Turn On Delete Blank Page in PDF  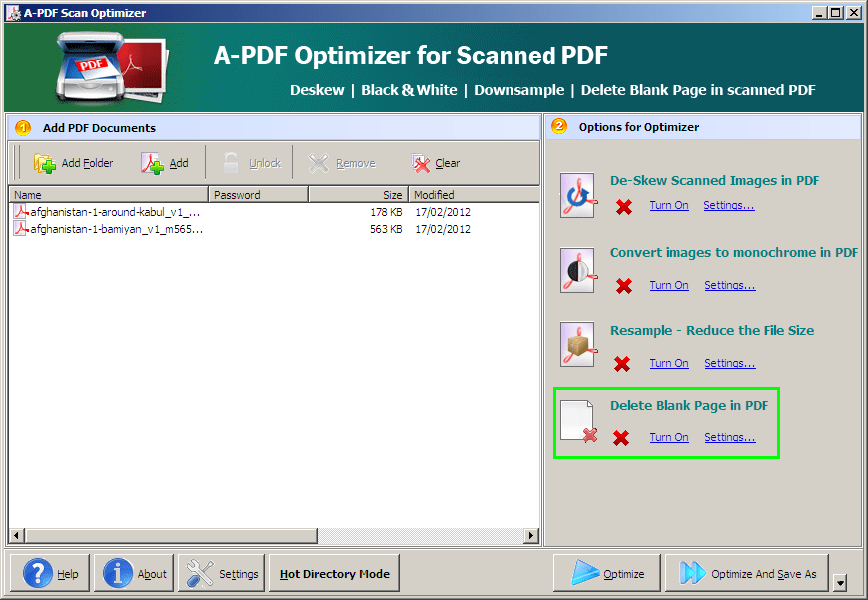669,437
